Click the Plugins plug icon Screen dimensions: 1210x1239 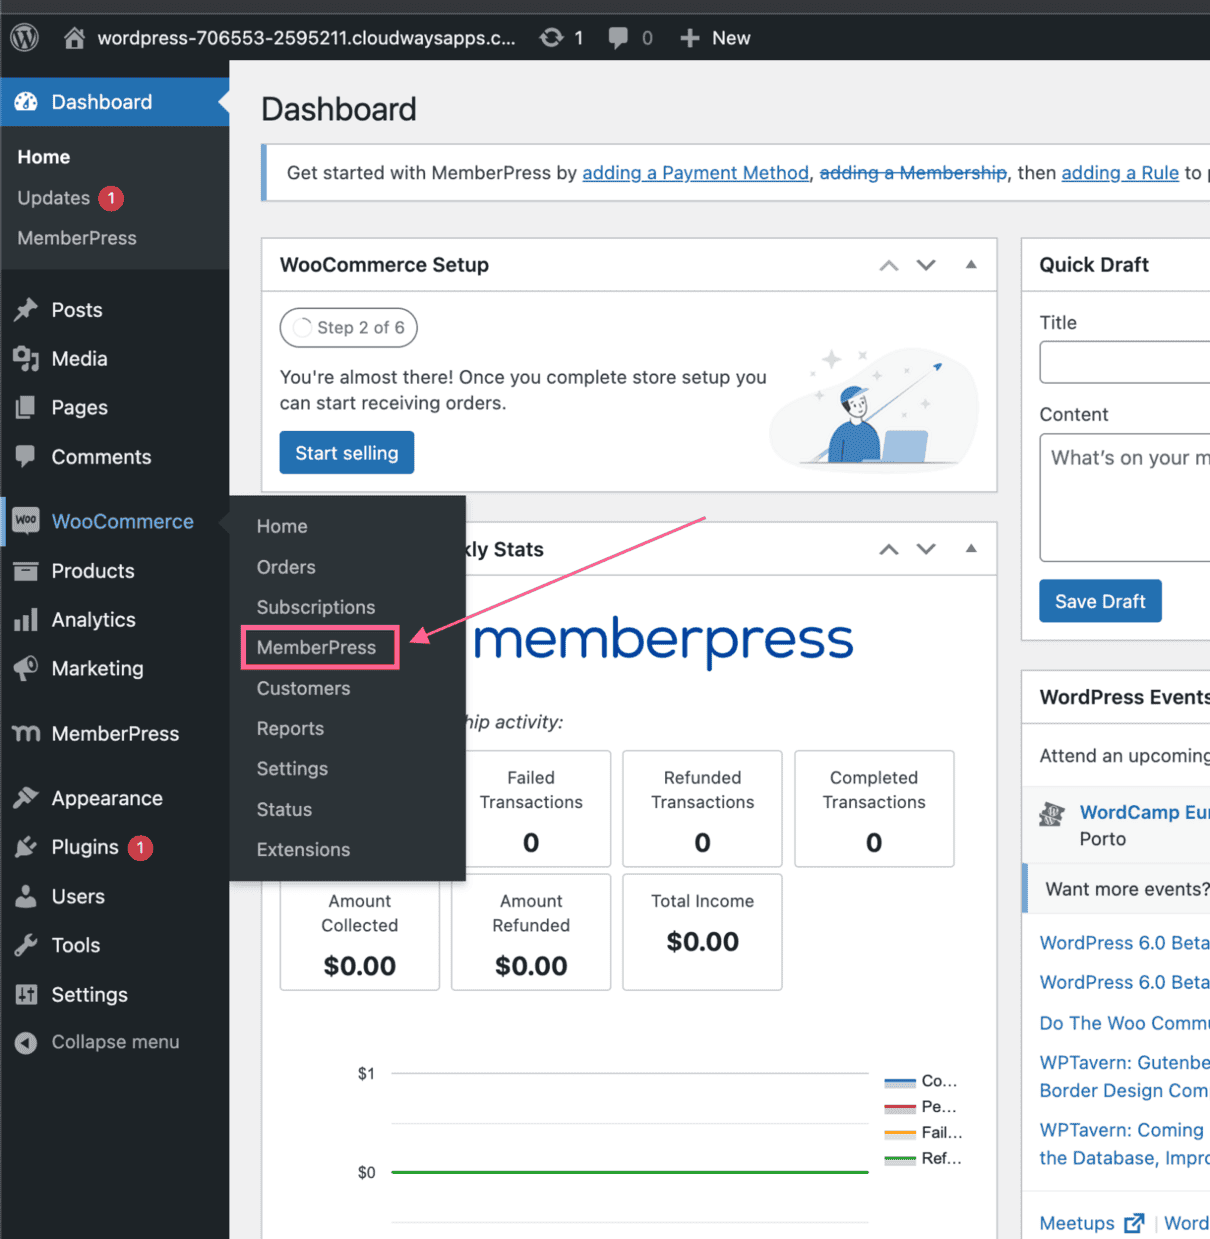click(26, 847)
